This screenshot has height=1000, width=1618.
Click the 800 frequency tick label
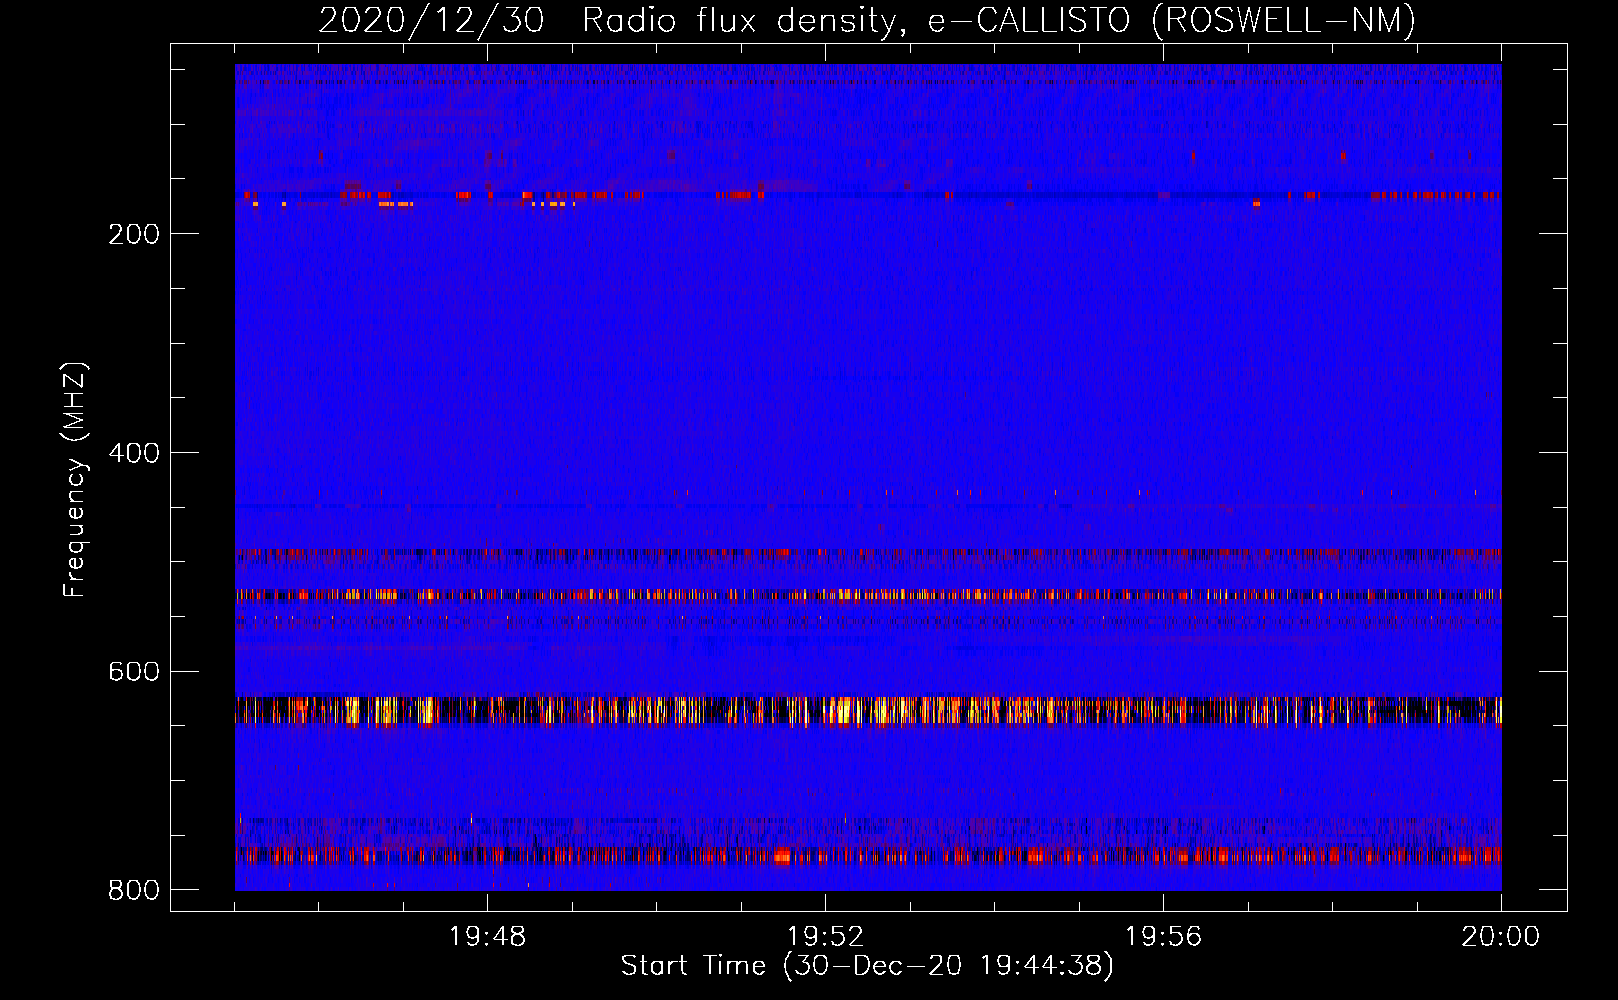(134, 890)
